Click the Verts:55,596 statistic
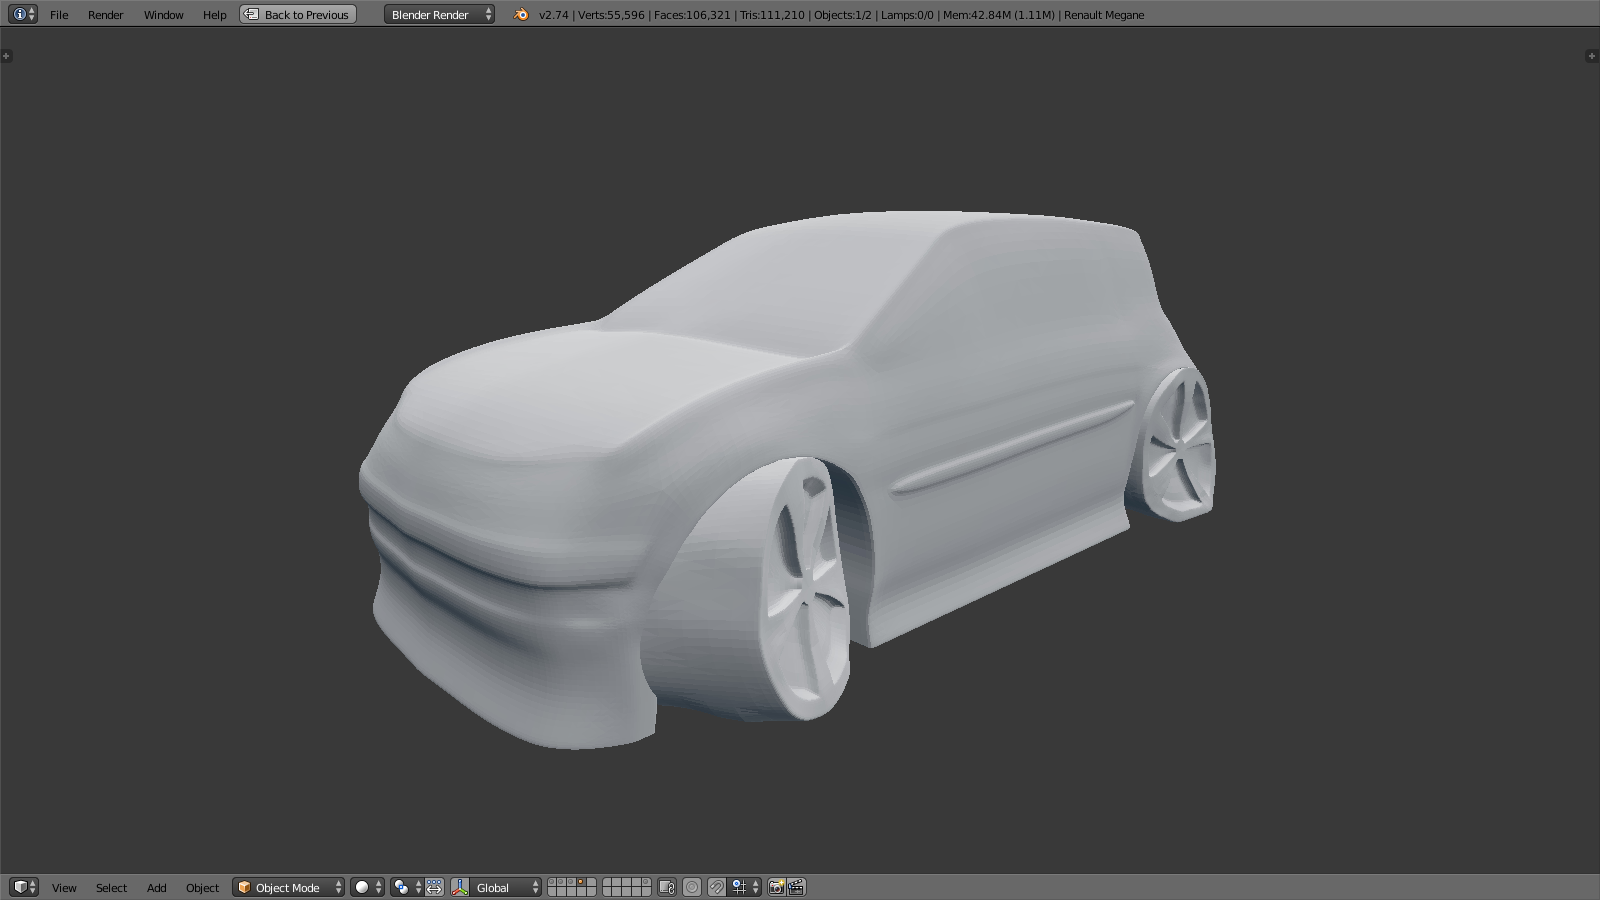1600x900 pixels. click(x=610, y=15)
